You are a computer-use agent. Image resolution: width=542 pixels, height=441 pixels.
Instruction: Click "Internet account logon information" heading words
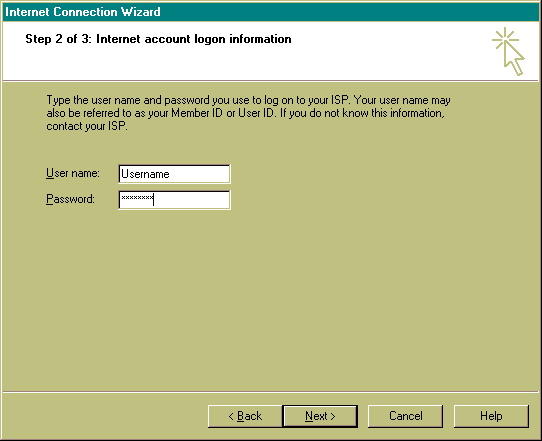pyautogui.click(x=194, y=39)
